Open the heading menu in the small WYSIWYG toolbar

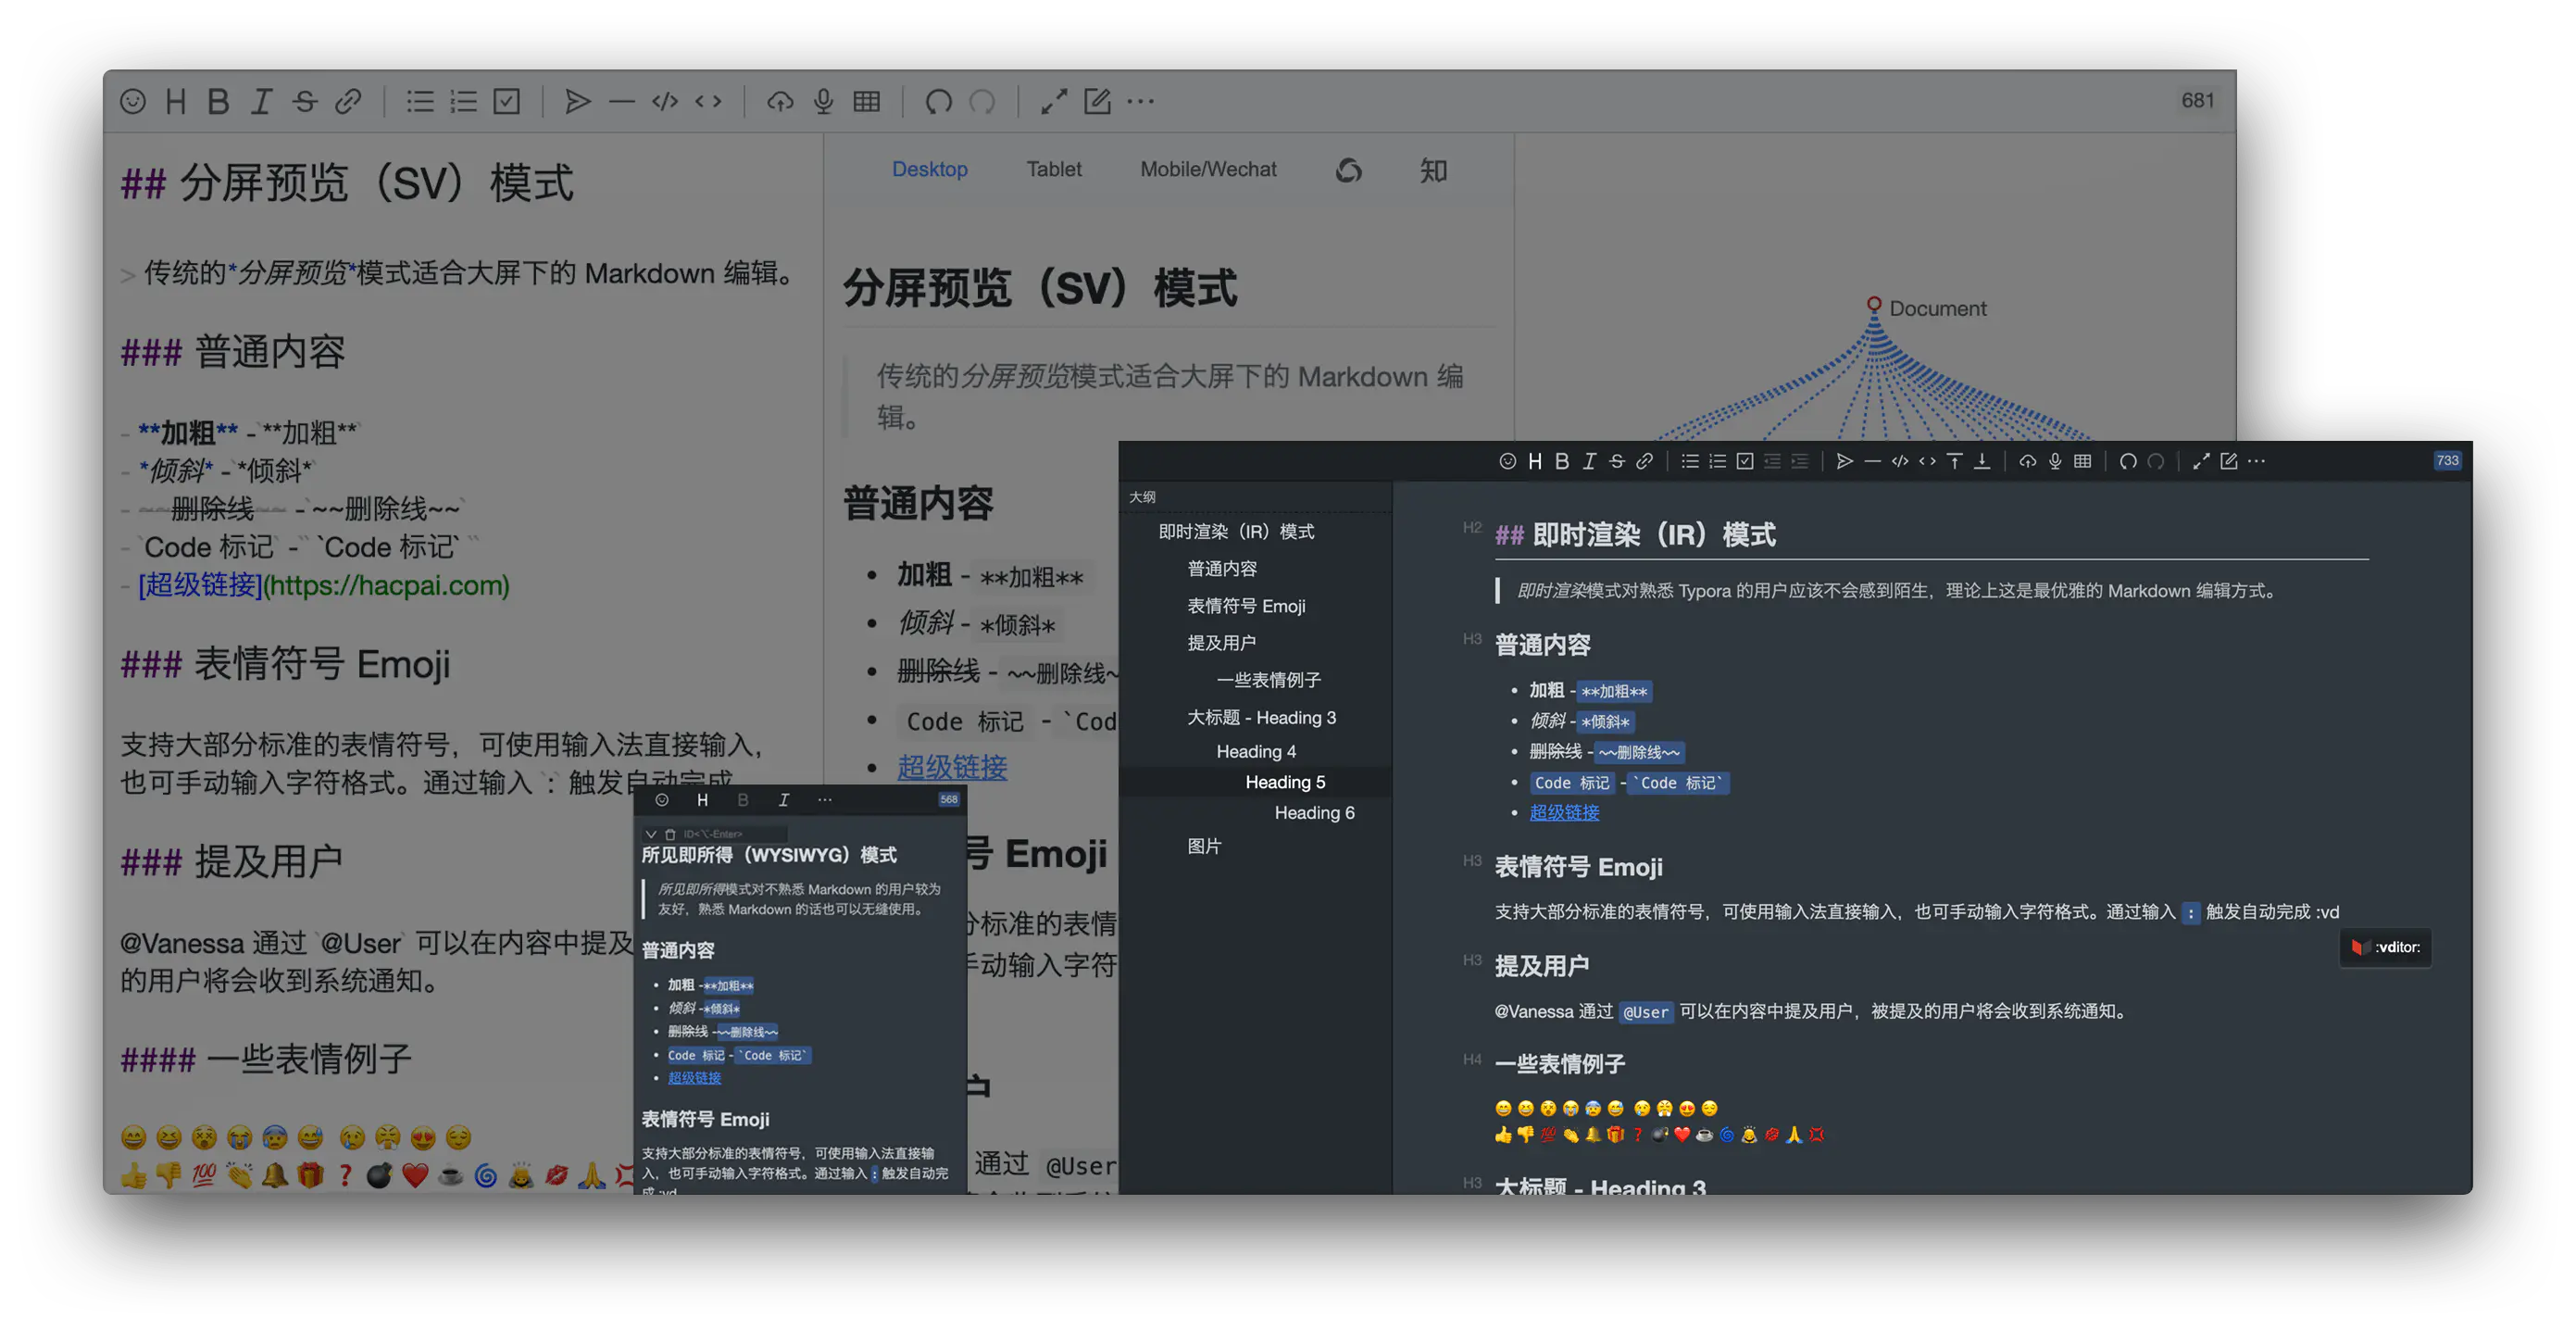pyautogui.click(x=702, y=800)
